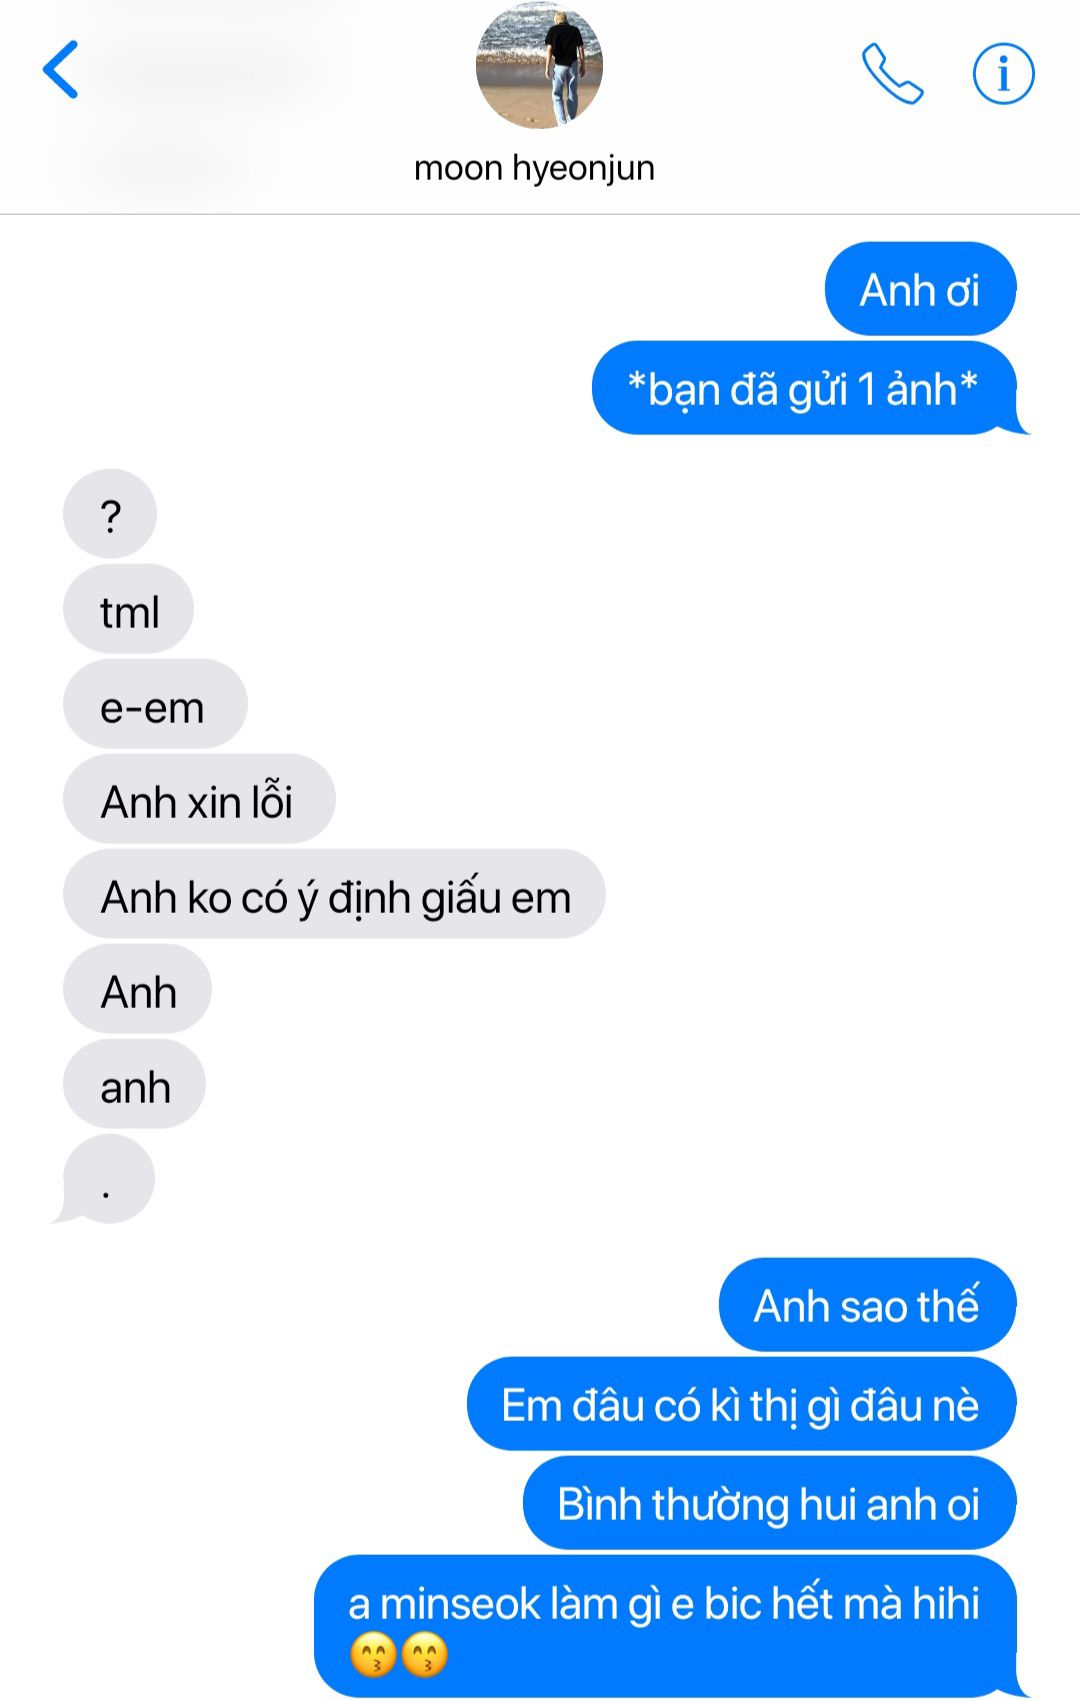Tap the 'tml' message bubble

pos(129,609)
